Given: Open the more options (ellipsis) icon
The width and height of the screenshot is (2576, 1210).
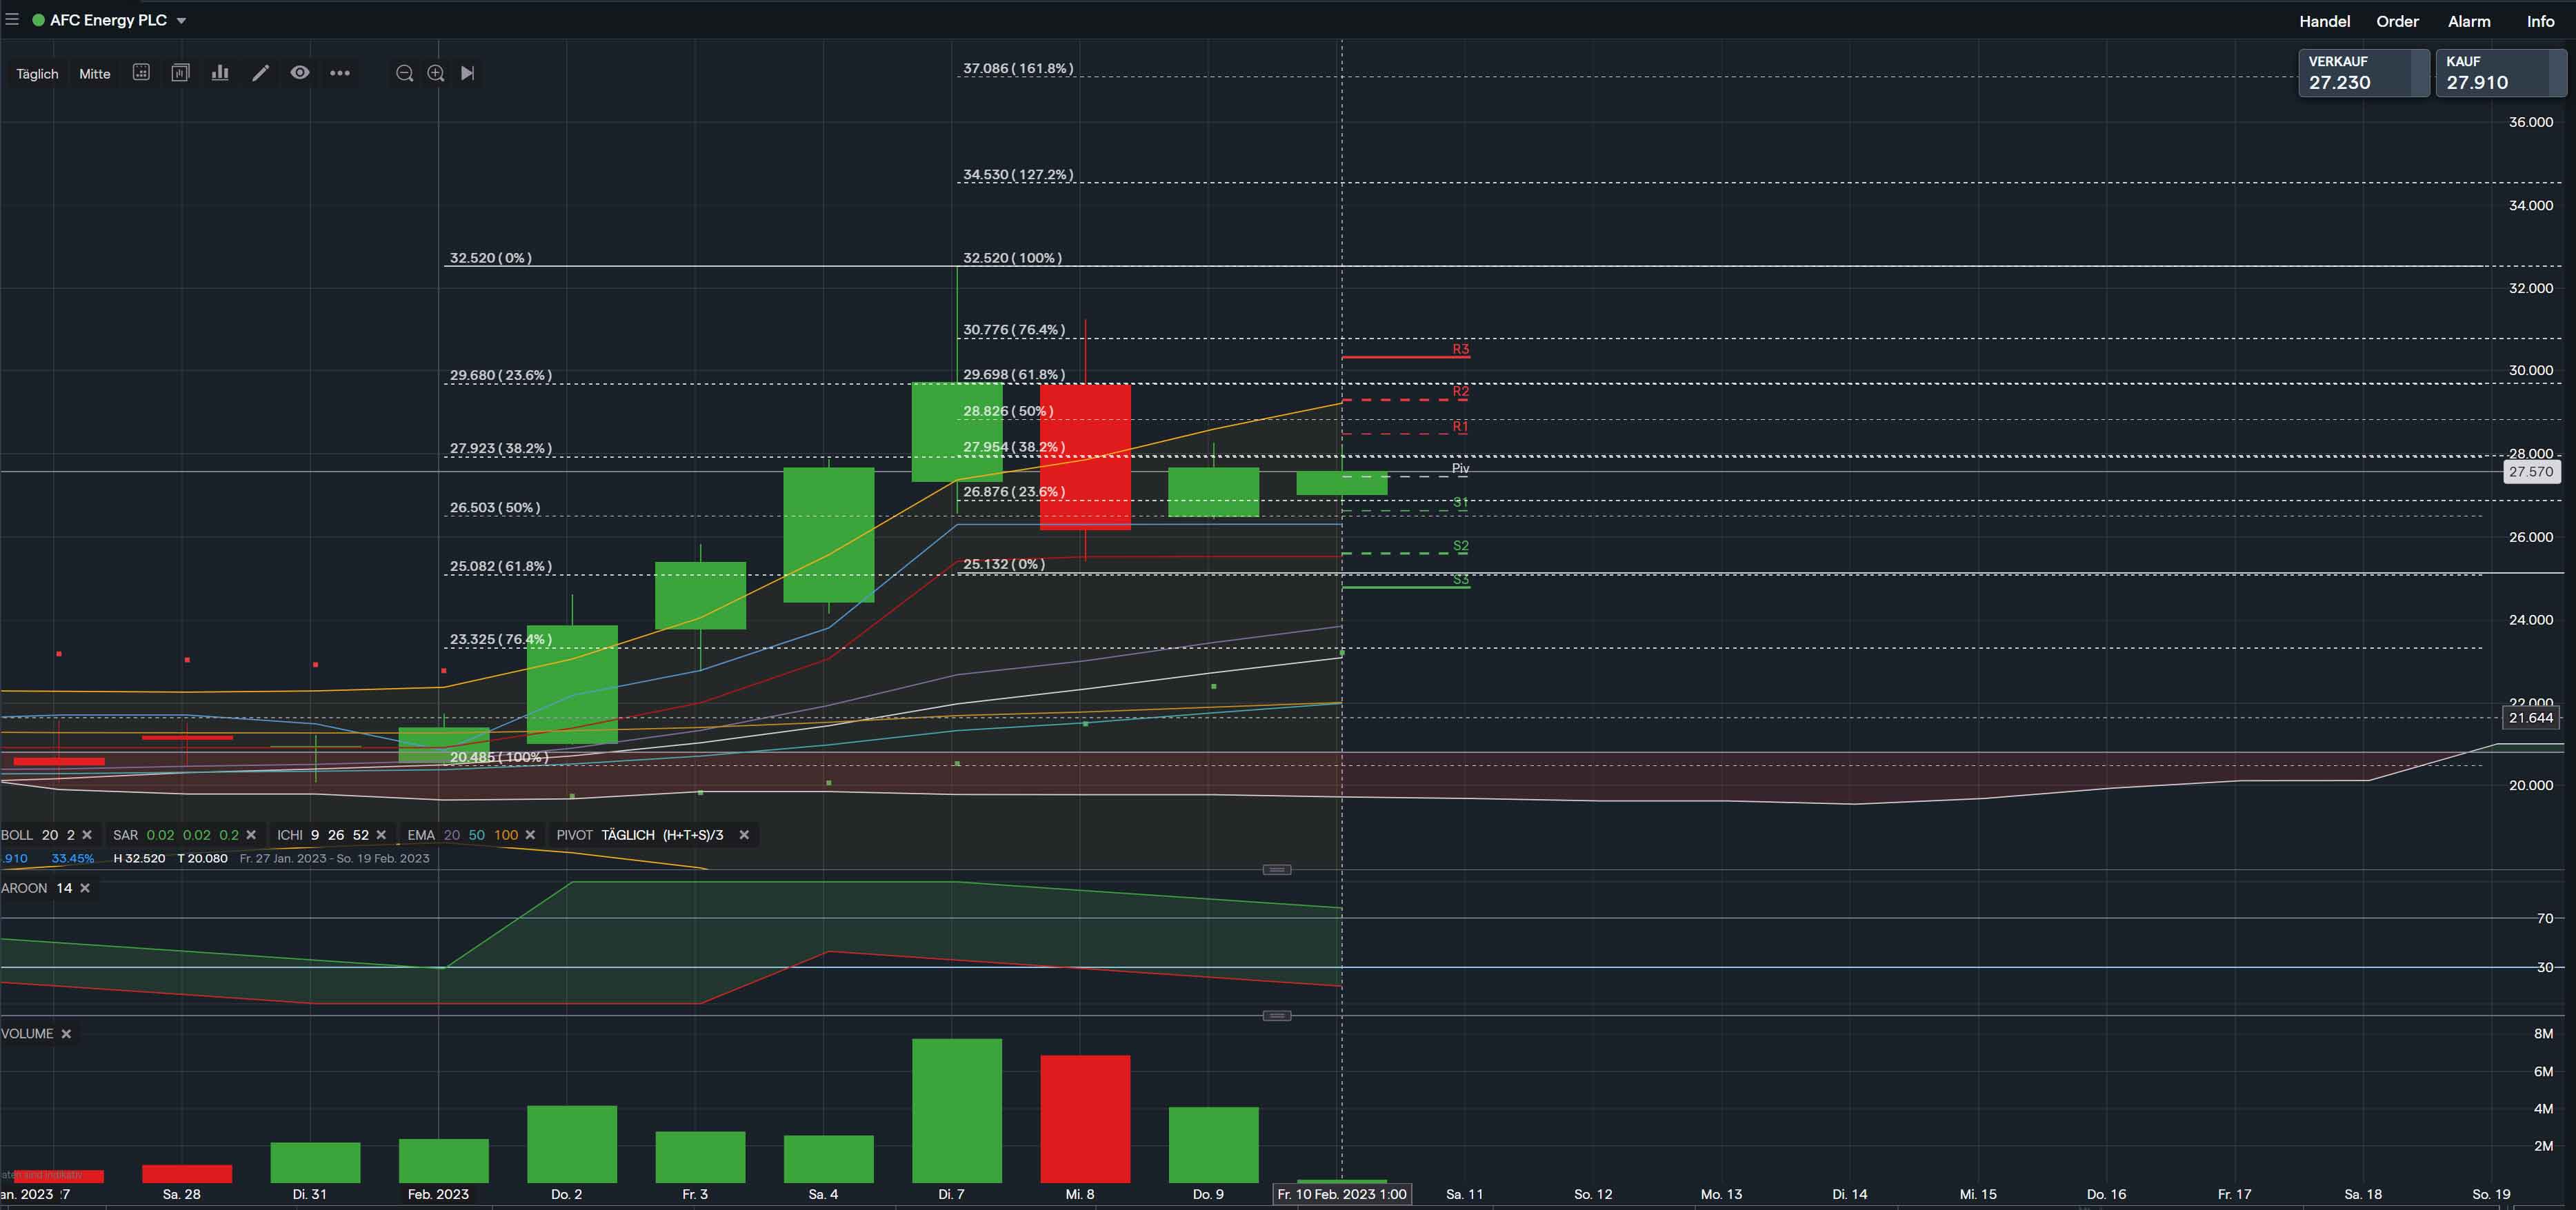Looking at the screenshot, I should [x=340, y=73].
